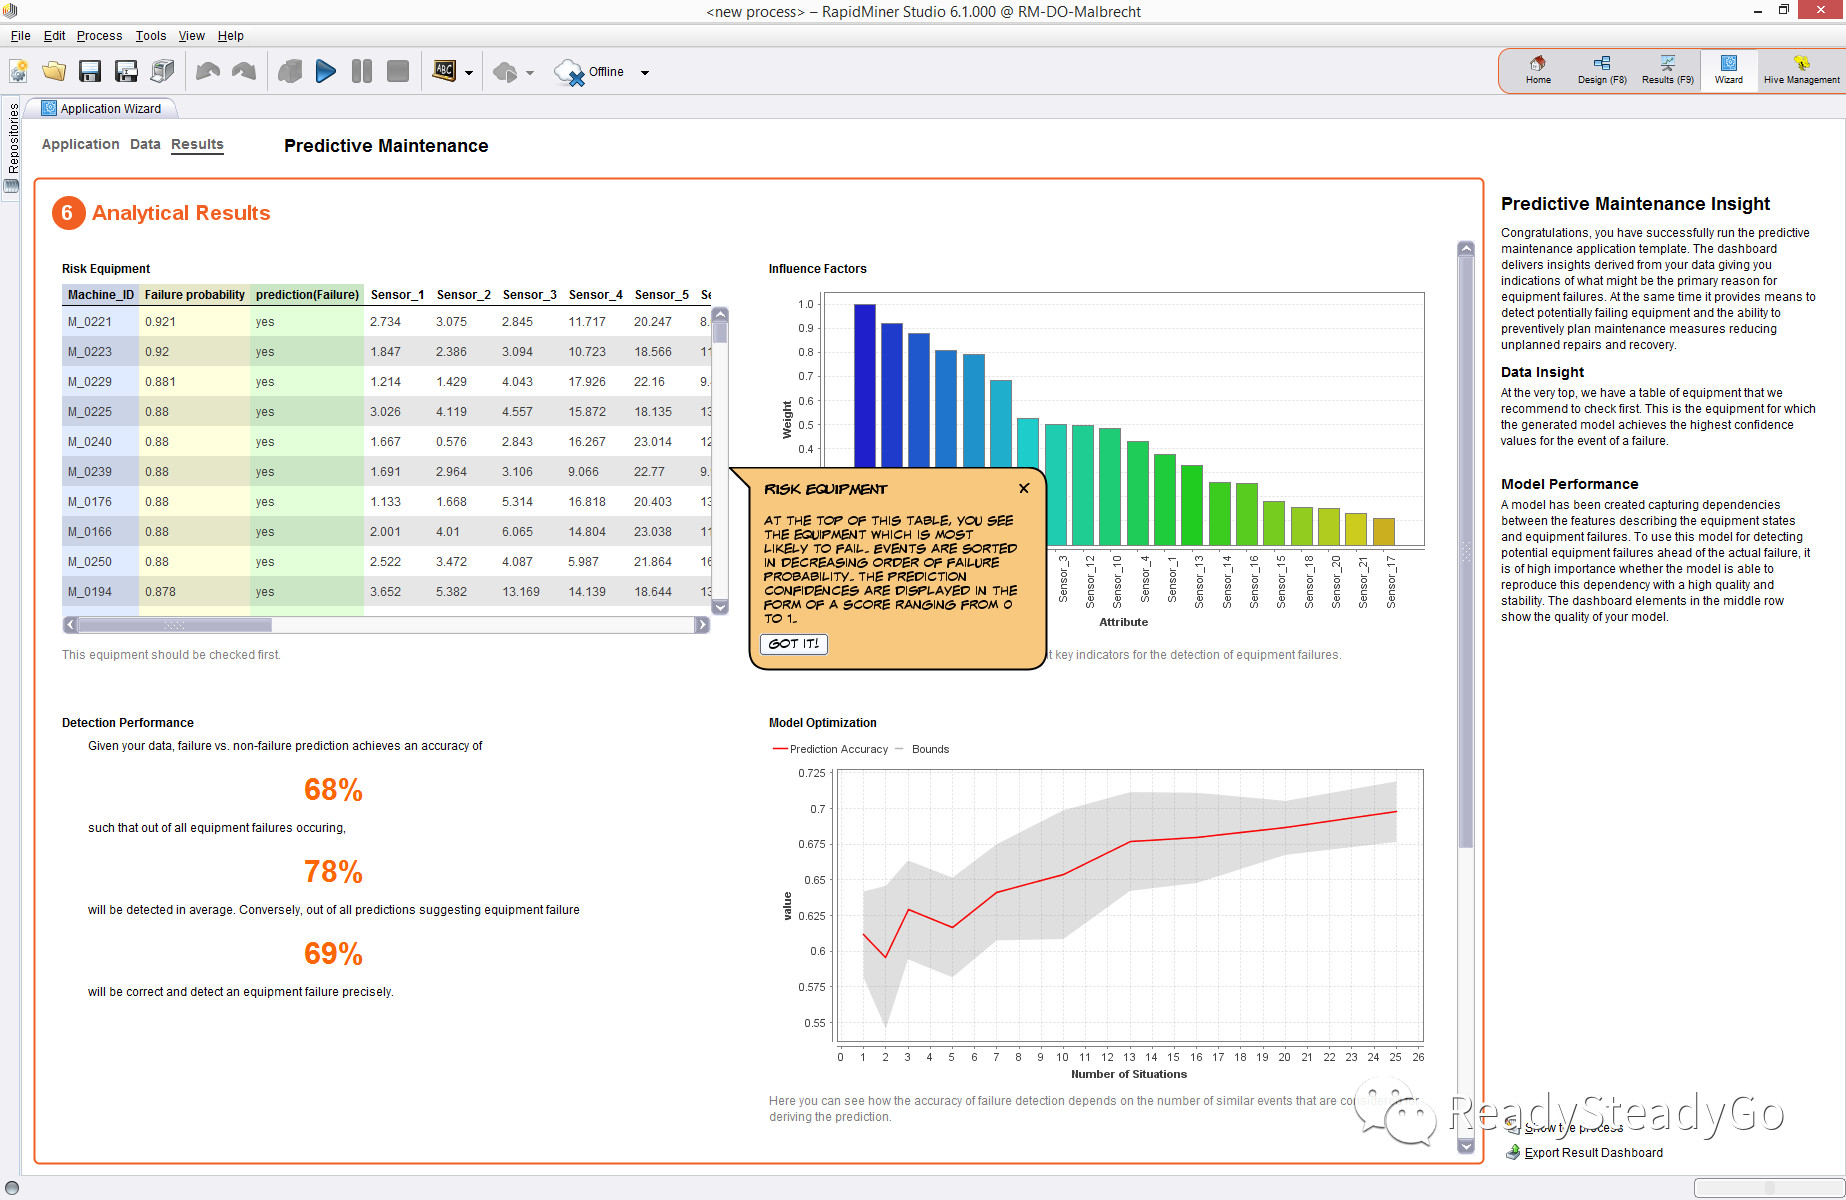The height and width of the screenshot is (1200, 1846).
Task: Click the Pause process icon
Action: click(x=362, y=71)
